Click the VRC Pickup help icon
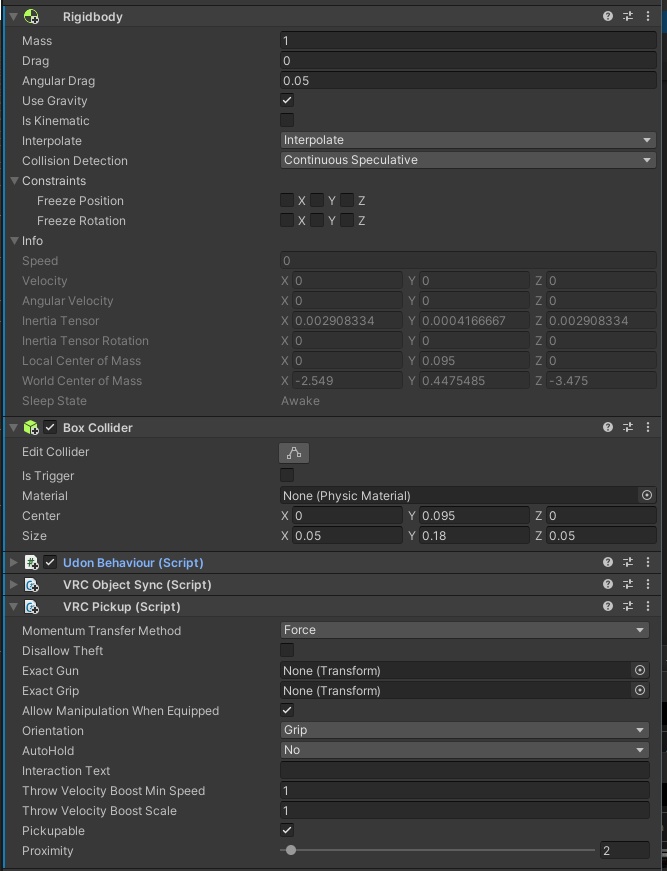This screenshot has height=871, width=667. (x=607, y=606)
